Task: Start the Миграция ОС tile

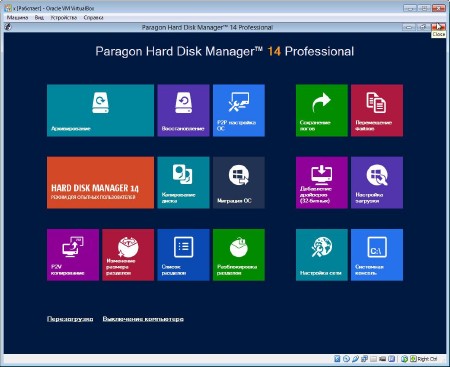Action: tap(239, 183)
